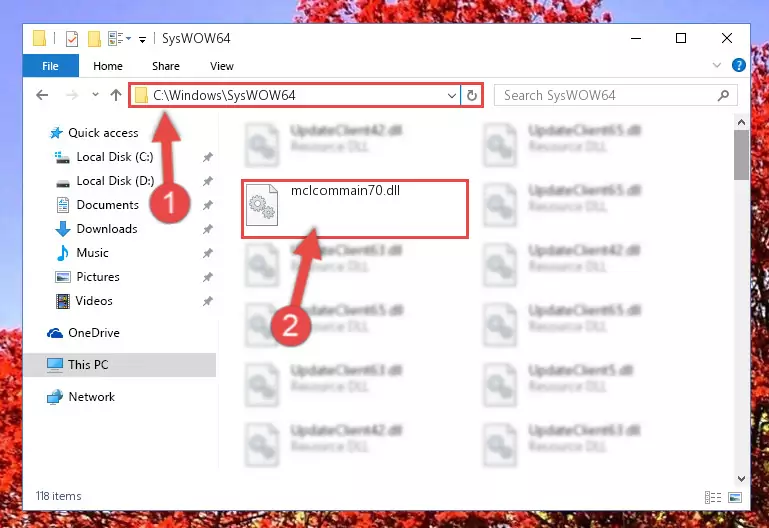769x528 pixels.
Task: Close the SysWOW64 Explorer window
Action: tap(727, 38)
